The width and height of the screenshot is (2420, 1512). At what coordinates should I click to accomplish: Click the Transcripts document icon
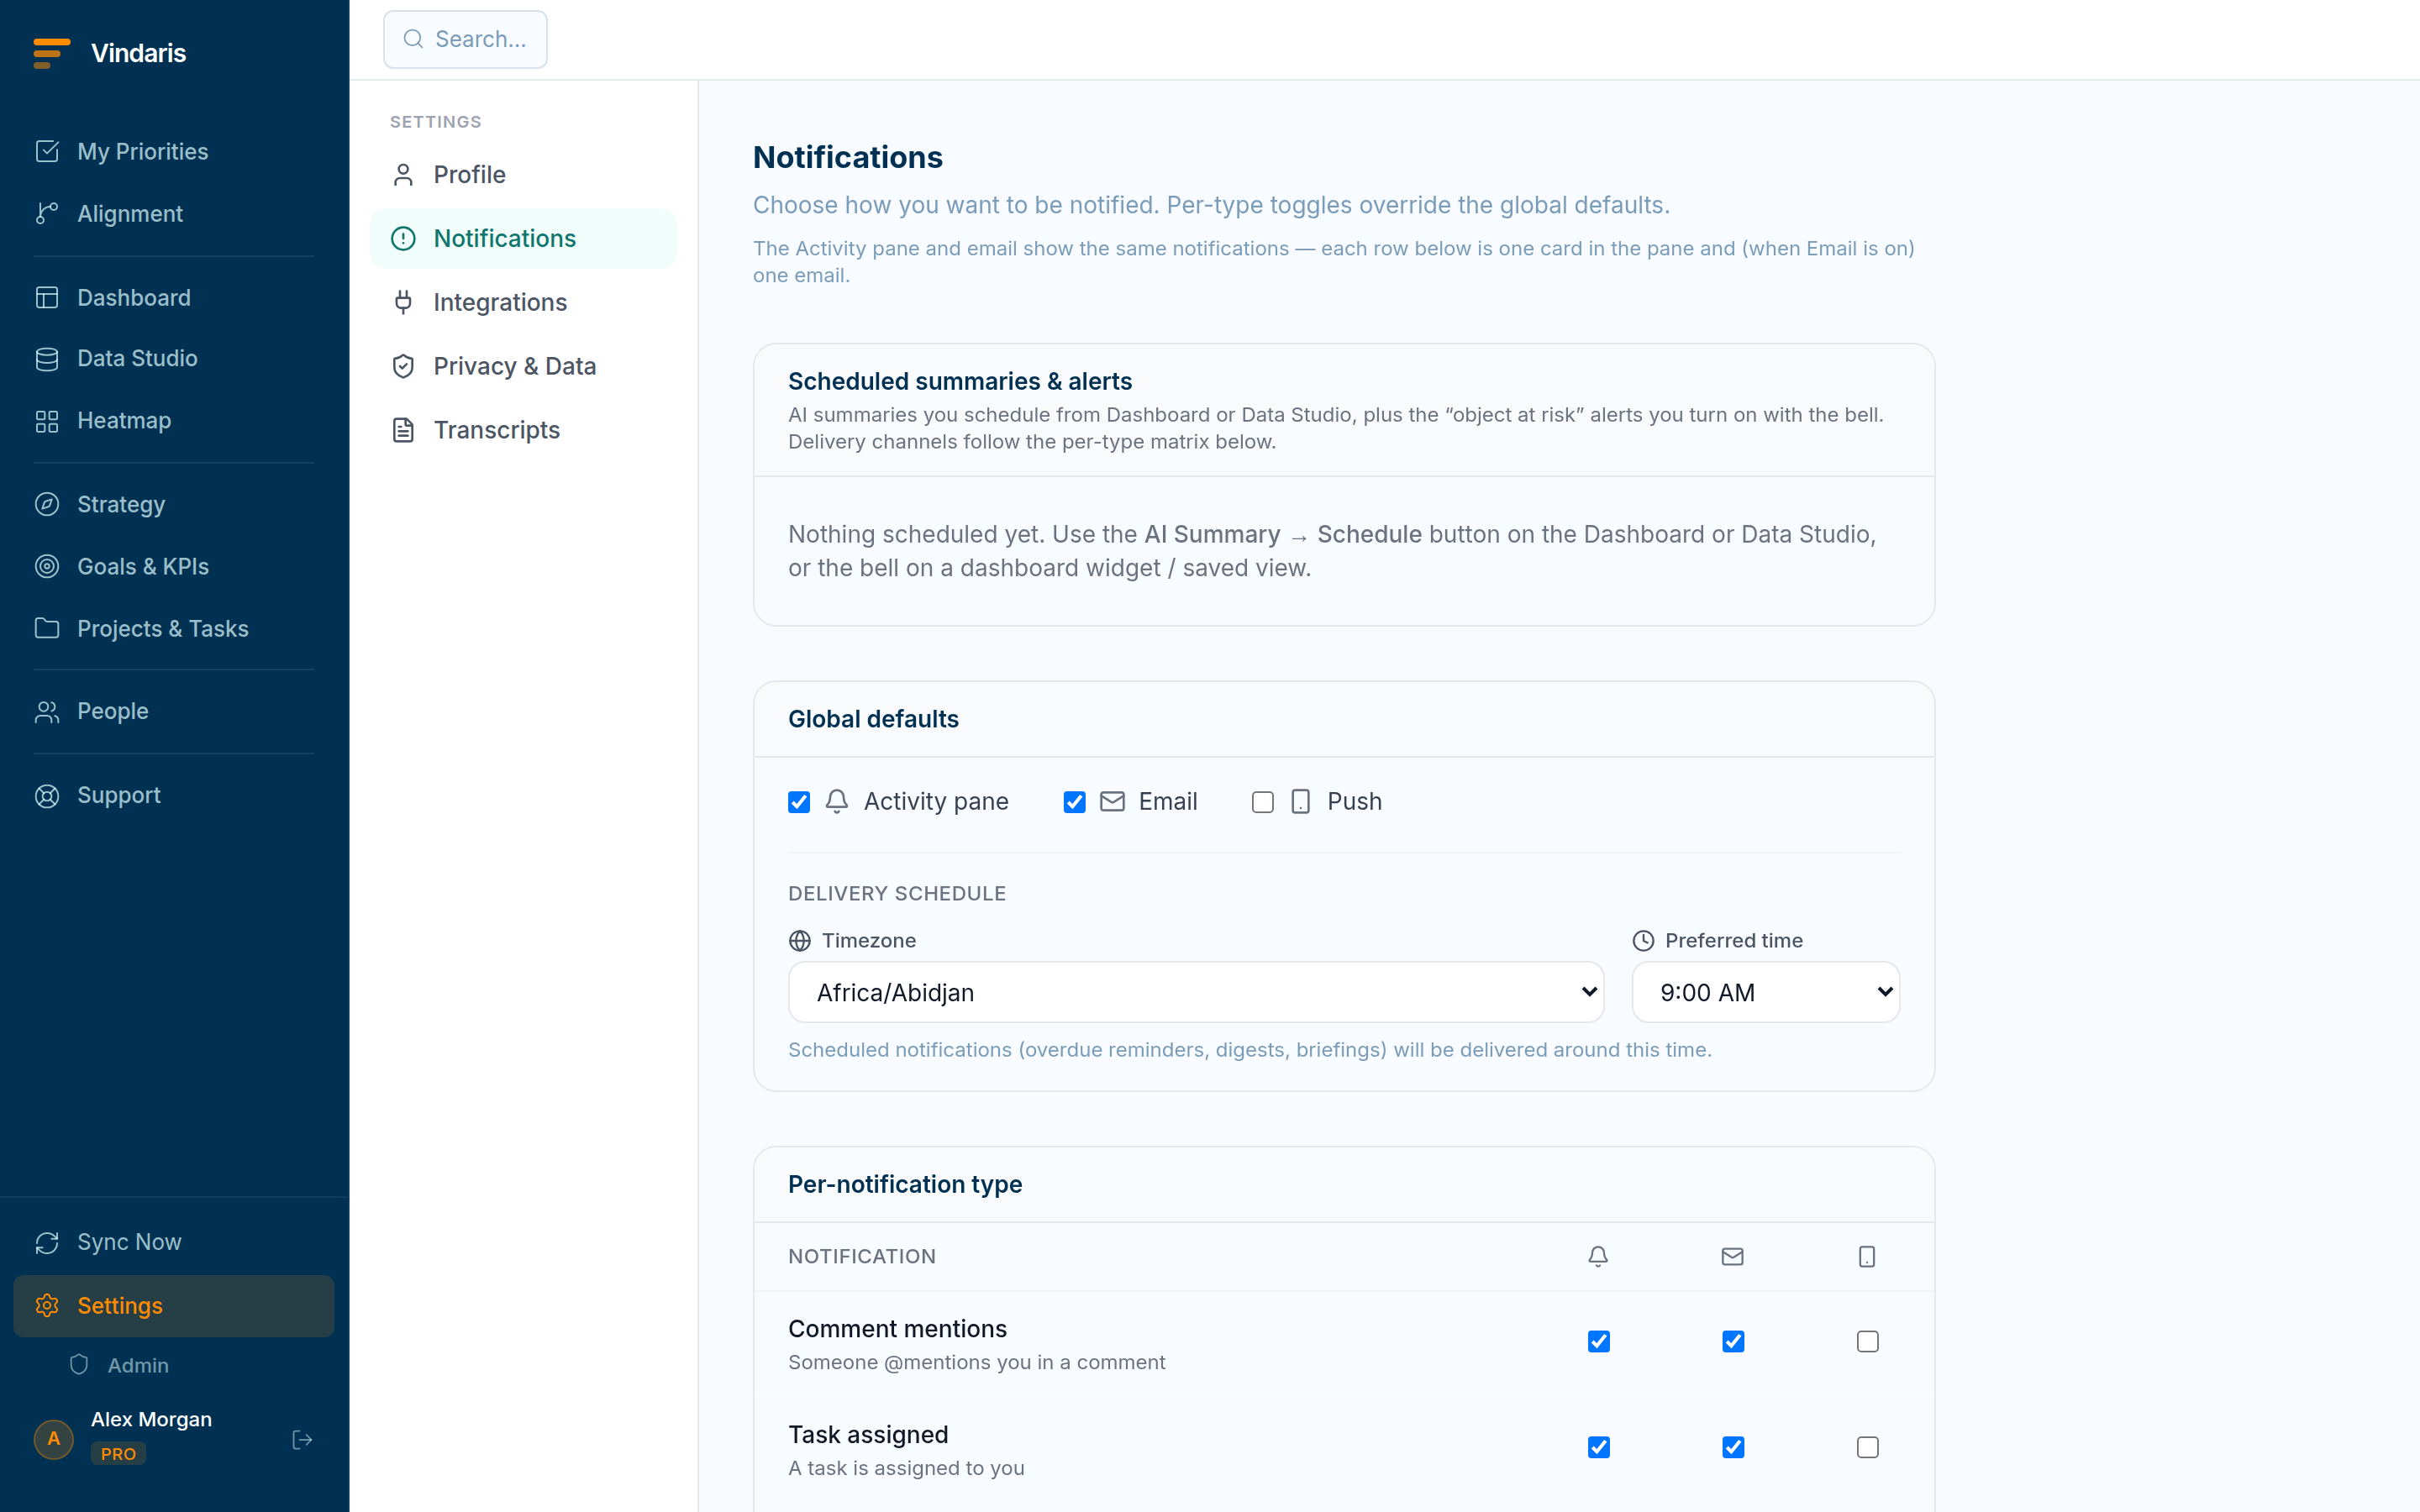(403, 430)
